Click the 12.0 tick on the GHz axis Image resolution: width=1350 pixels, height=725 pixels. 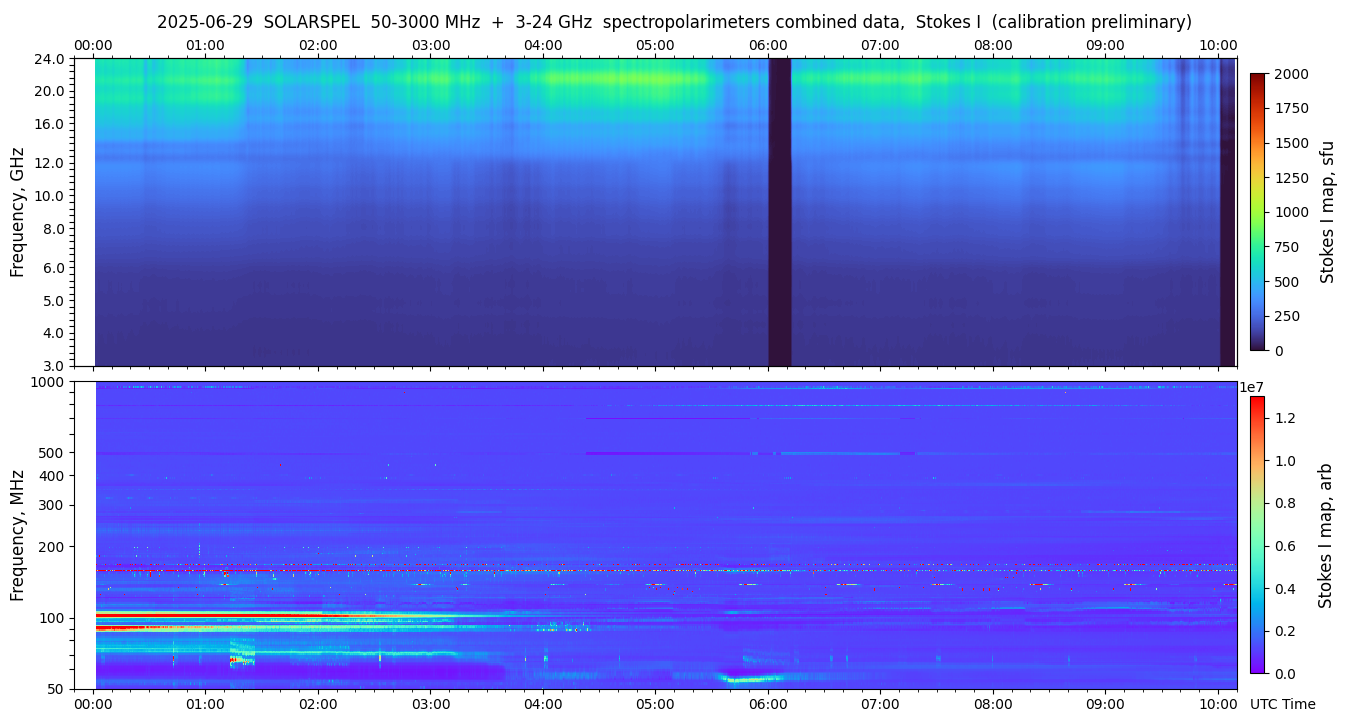click(50, 162)
